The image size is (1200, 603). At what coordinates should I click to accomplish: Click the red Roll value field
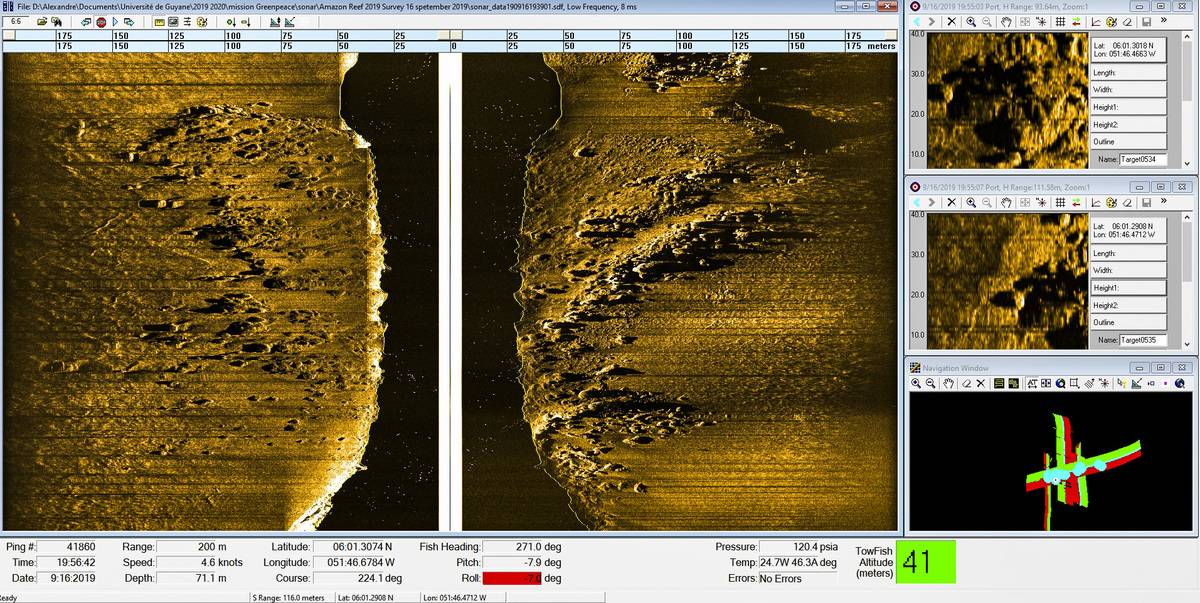512,578
